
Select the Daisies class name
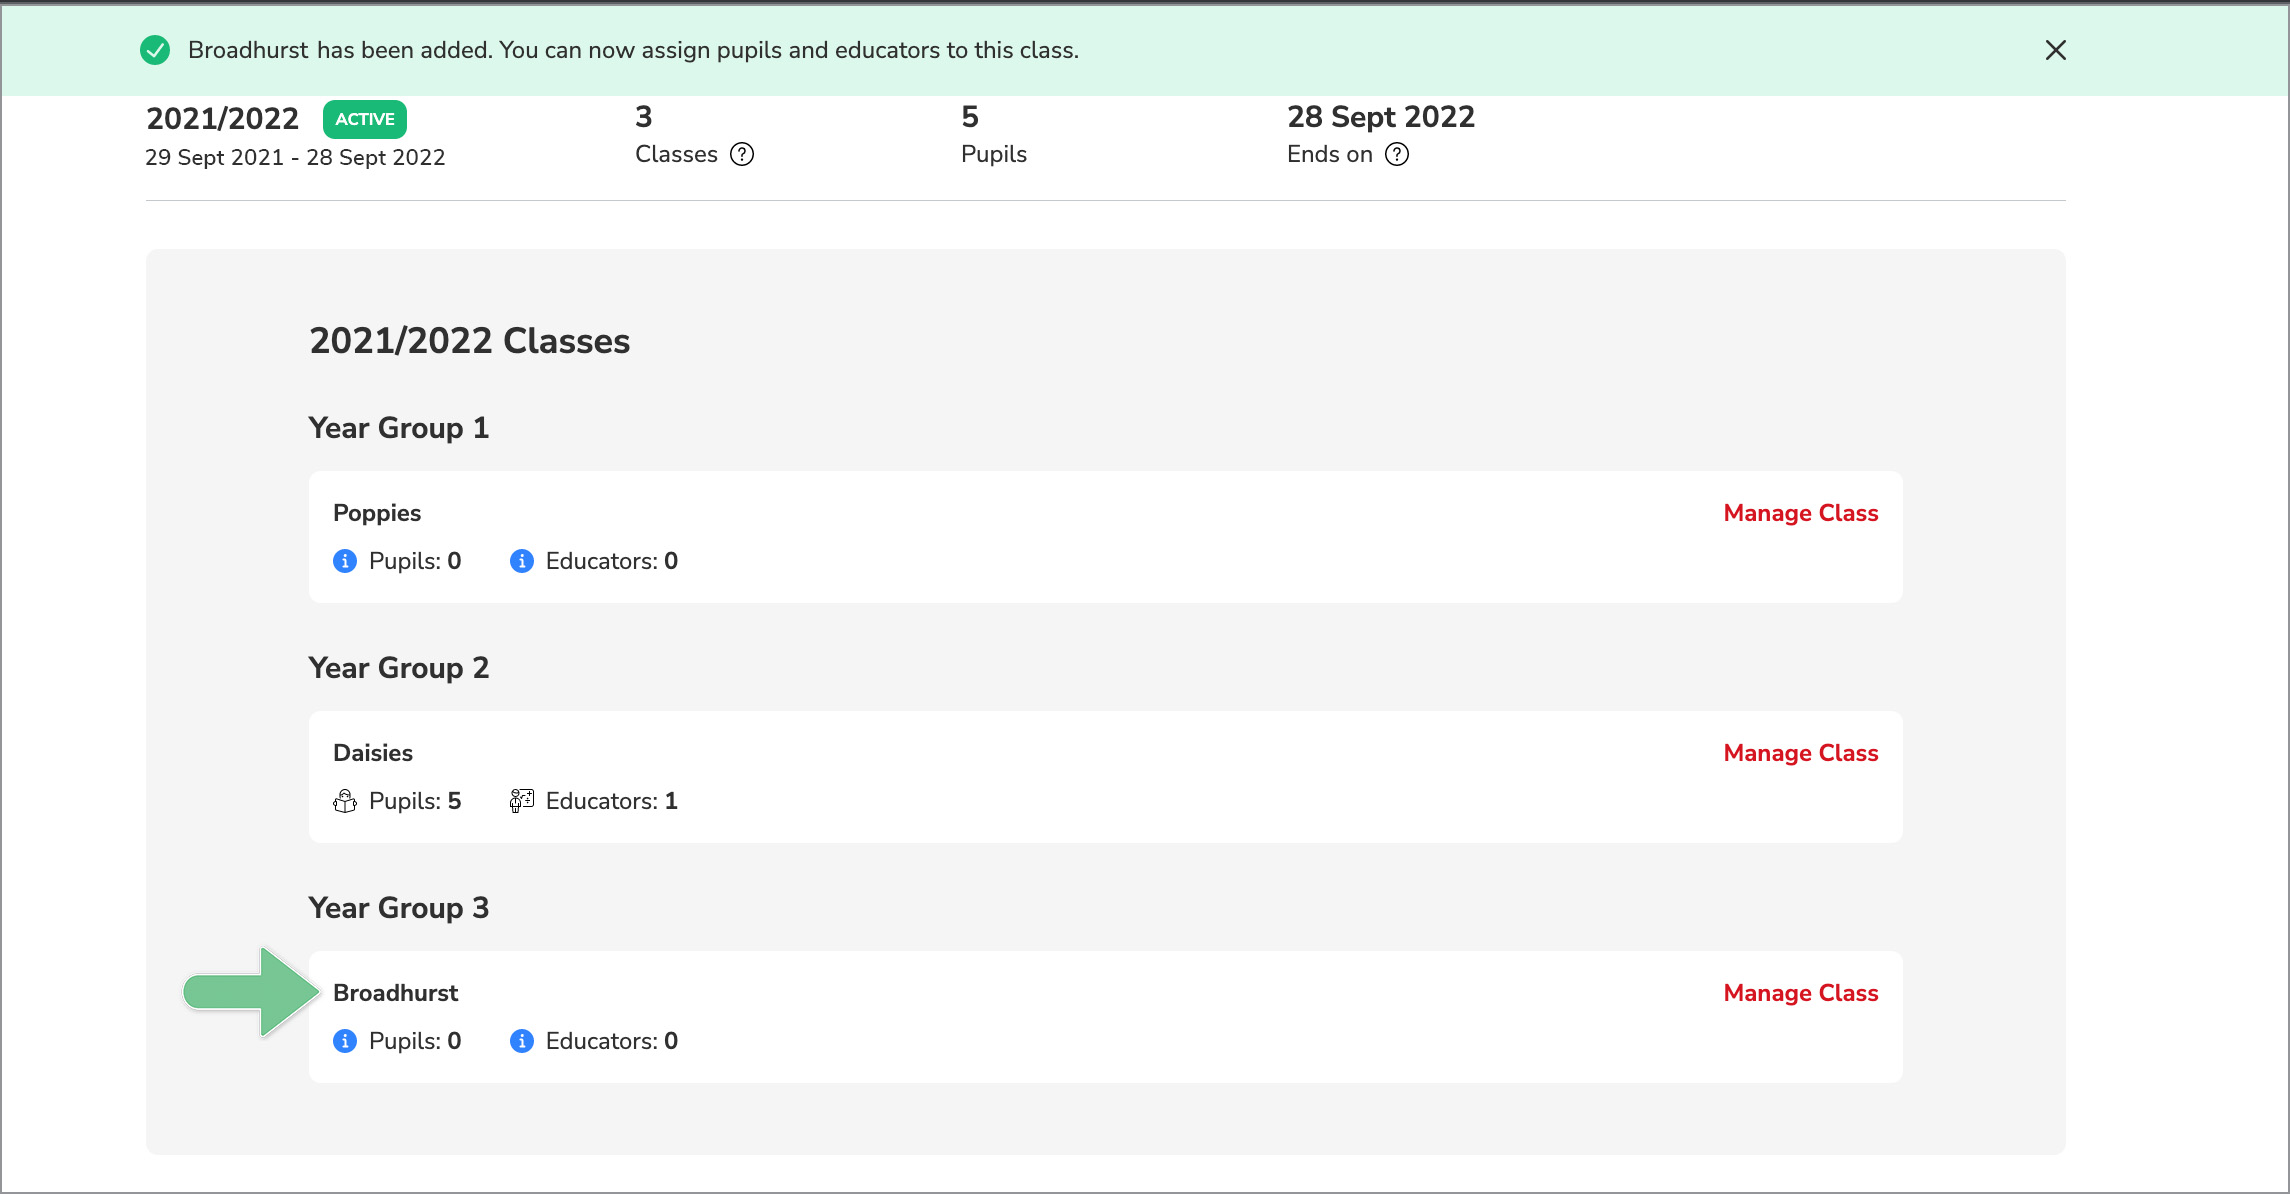tap(373, 753)
